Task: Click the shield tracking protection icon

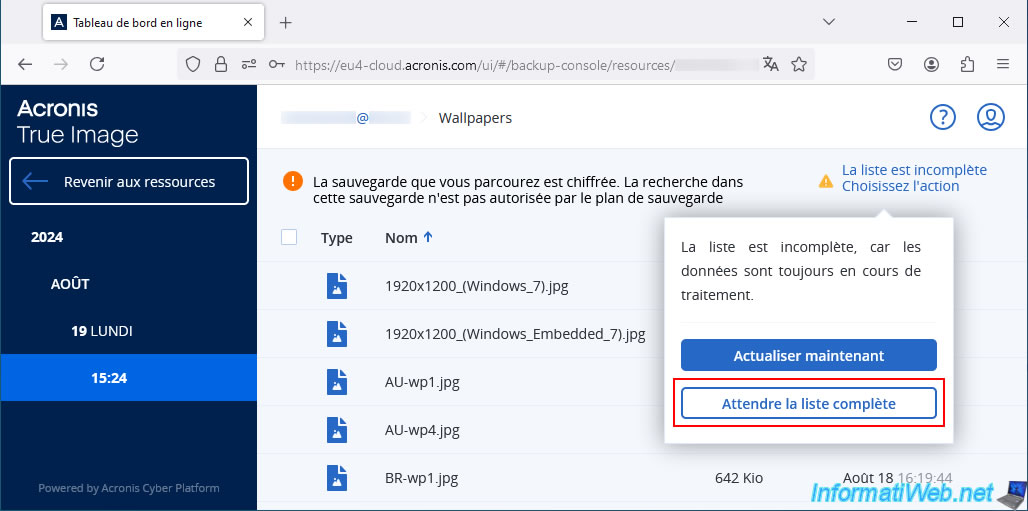Action: click(x=193, y=64)
